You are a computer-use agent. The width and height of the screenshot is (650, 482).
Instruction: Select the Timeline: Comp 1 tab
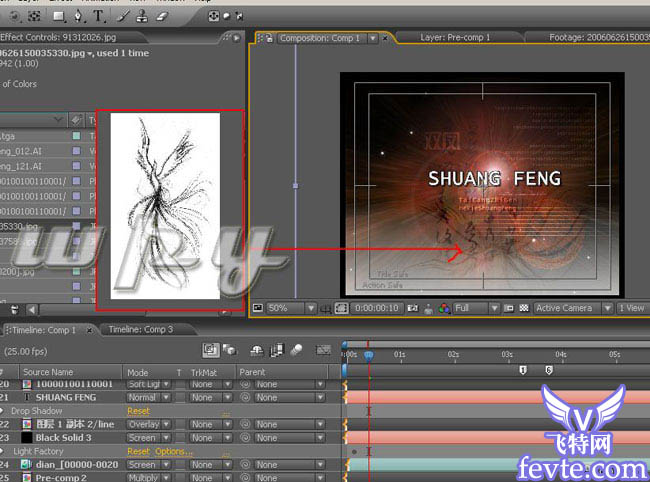44,330
